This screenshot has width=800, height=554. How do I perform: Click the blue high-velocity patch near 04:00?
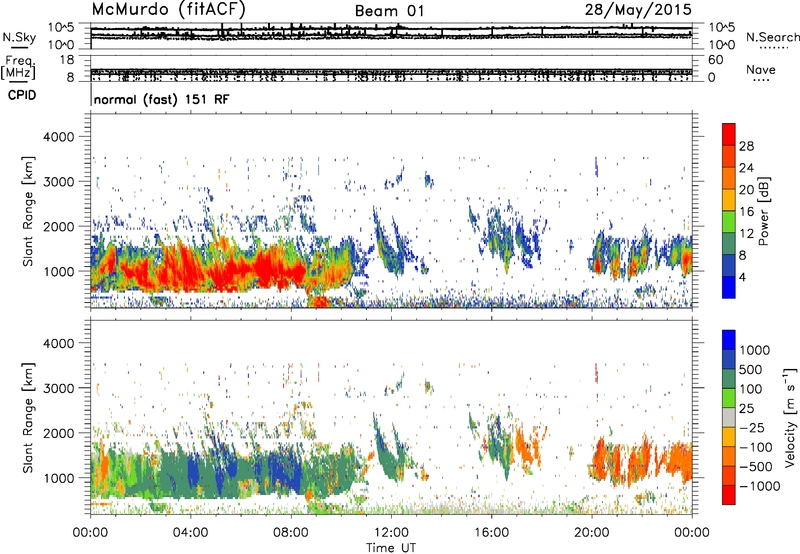tap(194, 472)
